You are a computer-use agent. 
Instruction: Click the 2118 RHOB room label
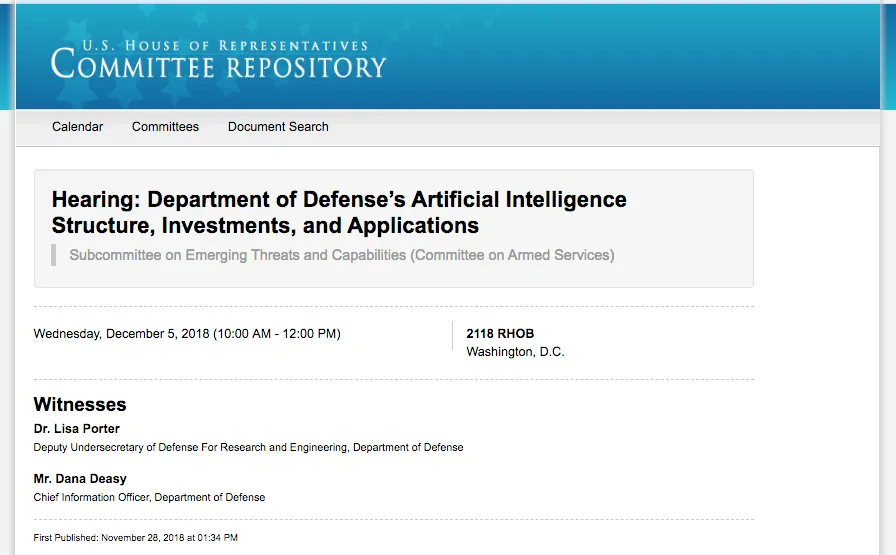click(x=500, y=334)
